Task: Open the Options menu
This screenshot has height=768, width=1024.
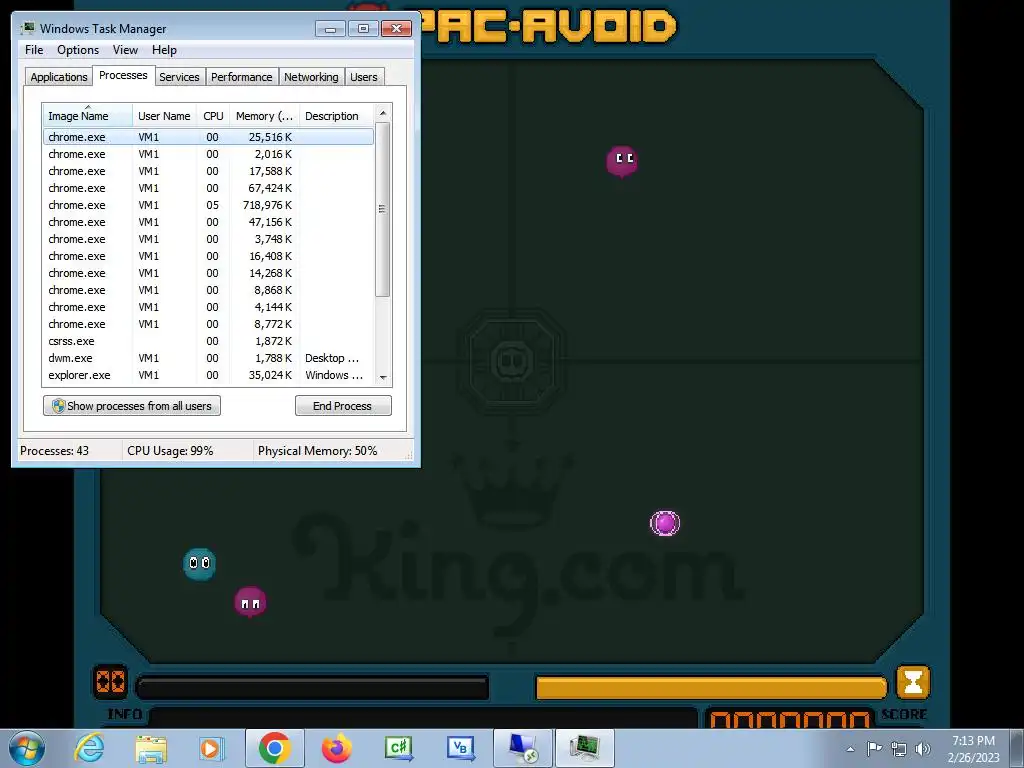Action: (x=78, y=50)
